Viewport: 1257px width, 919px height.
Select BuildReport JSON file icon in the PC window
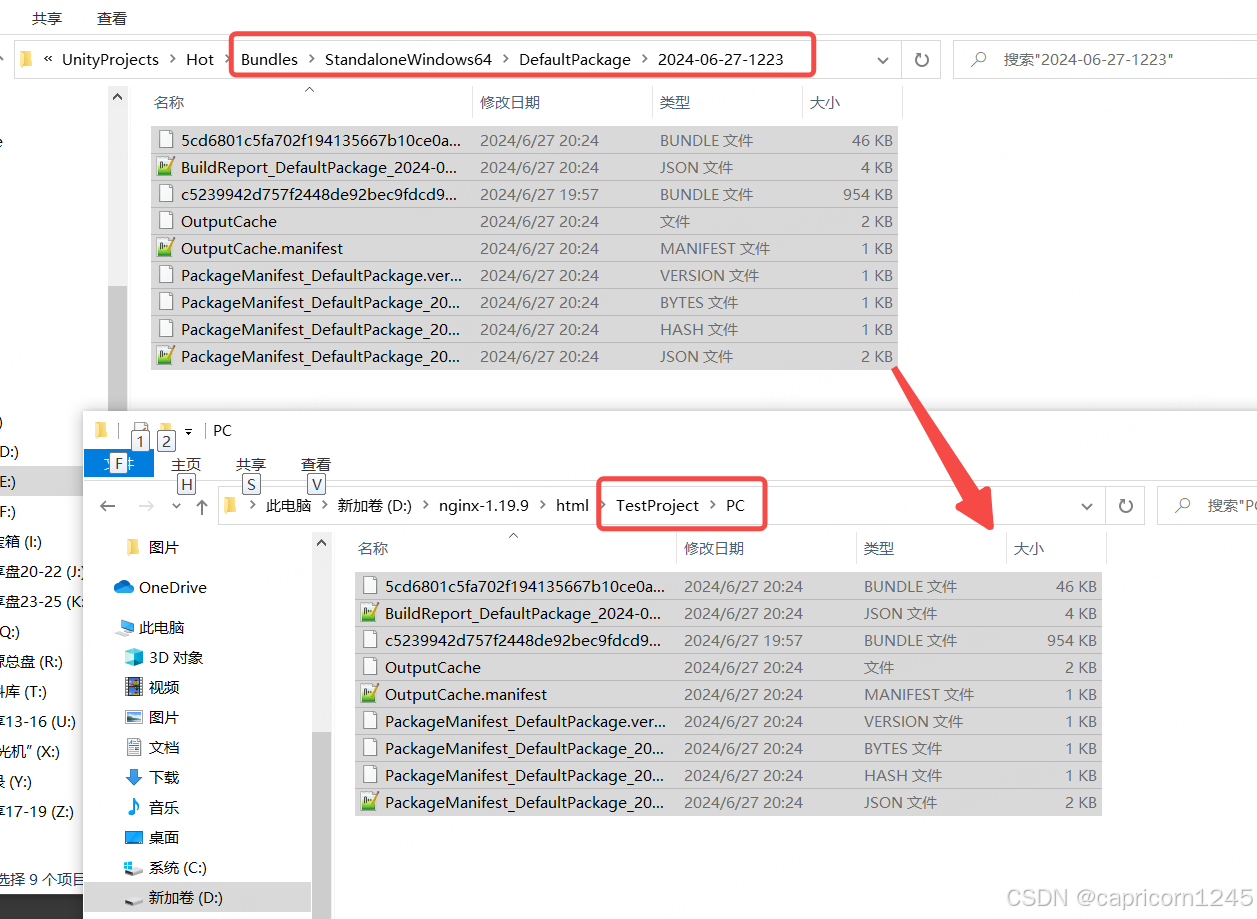[x=369, y=613]
